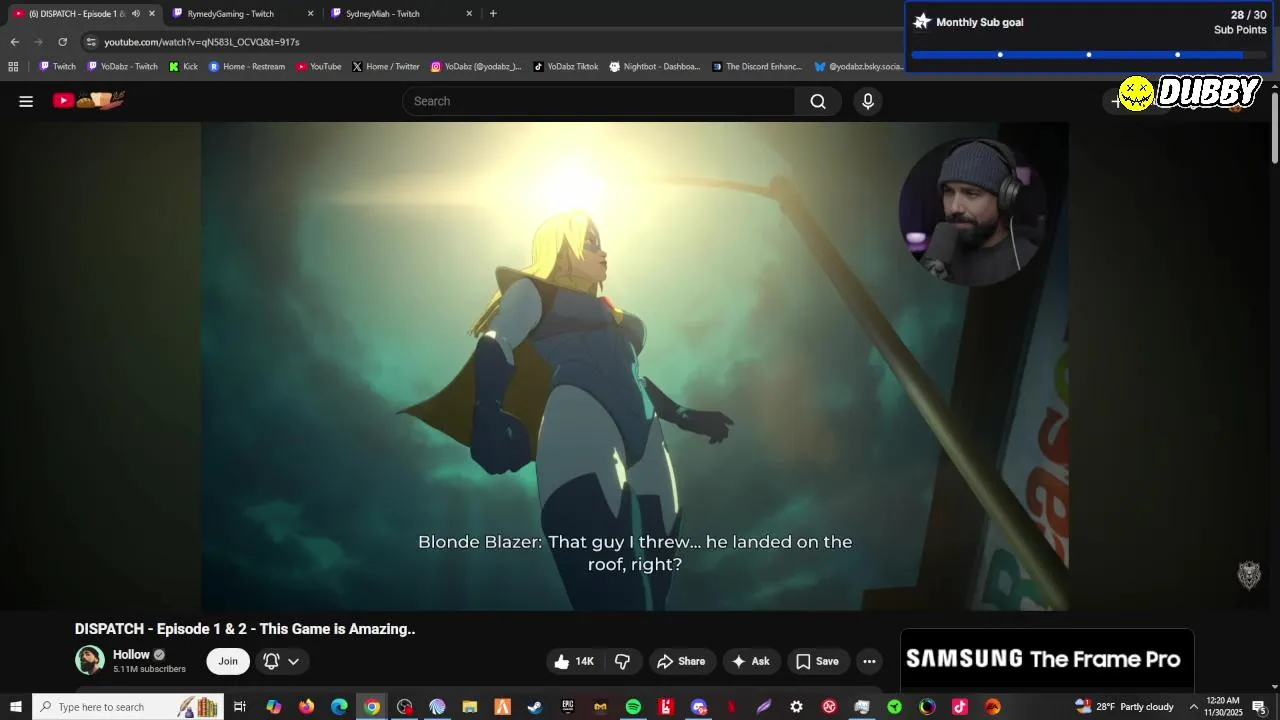The height and width of the screenshot is (720, 1280).
Task: Open the YoDabz - Twitch bookmark
Action: (122, 67)
